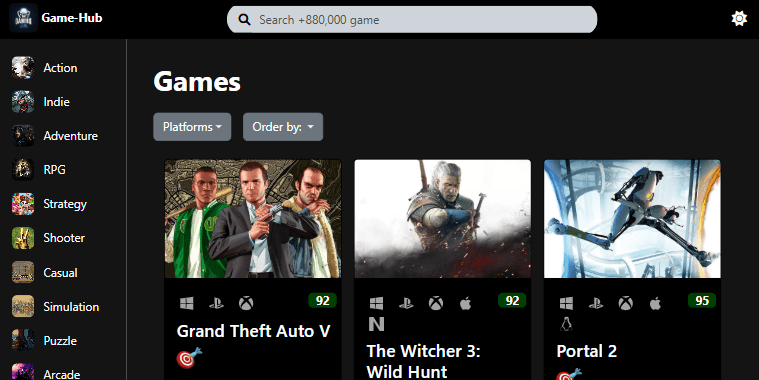The height and width of the screenshot is (380, 759).
Task: Open The Witcher 3: Wild Hunt title
Action: coord(423,361)
